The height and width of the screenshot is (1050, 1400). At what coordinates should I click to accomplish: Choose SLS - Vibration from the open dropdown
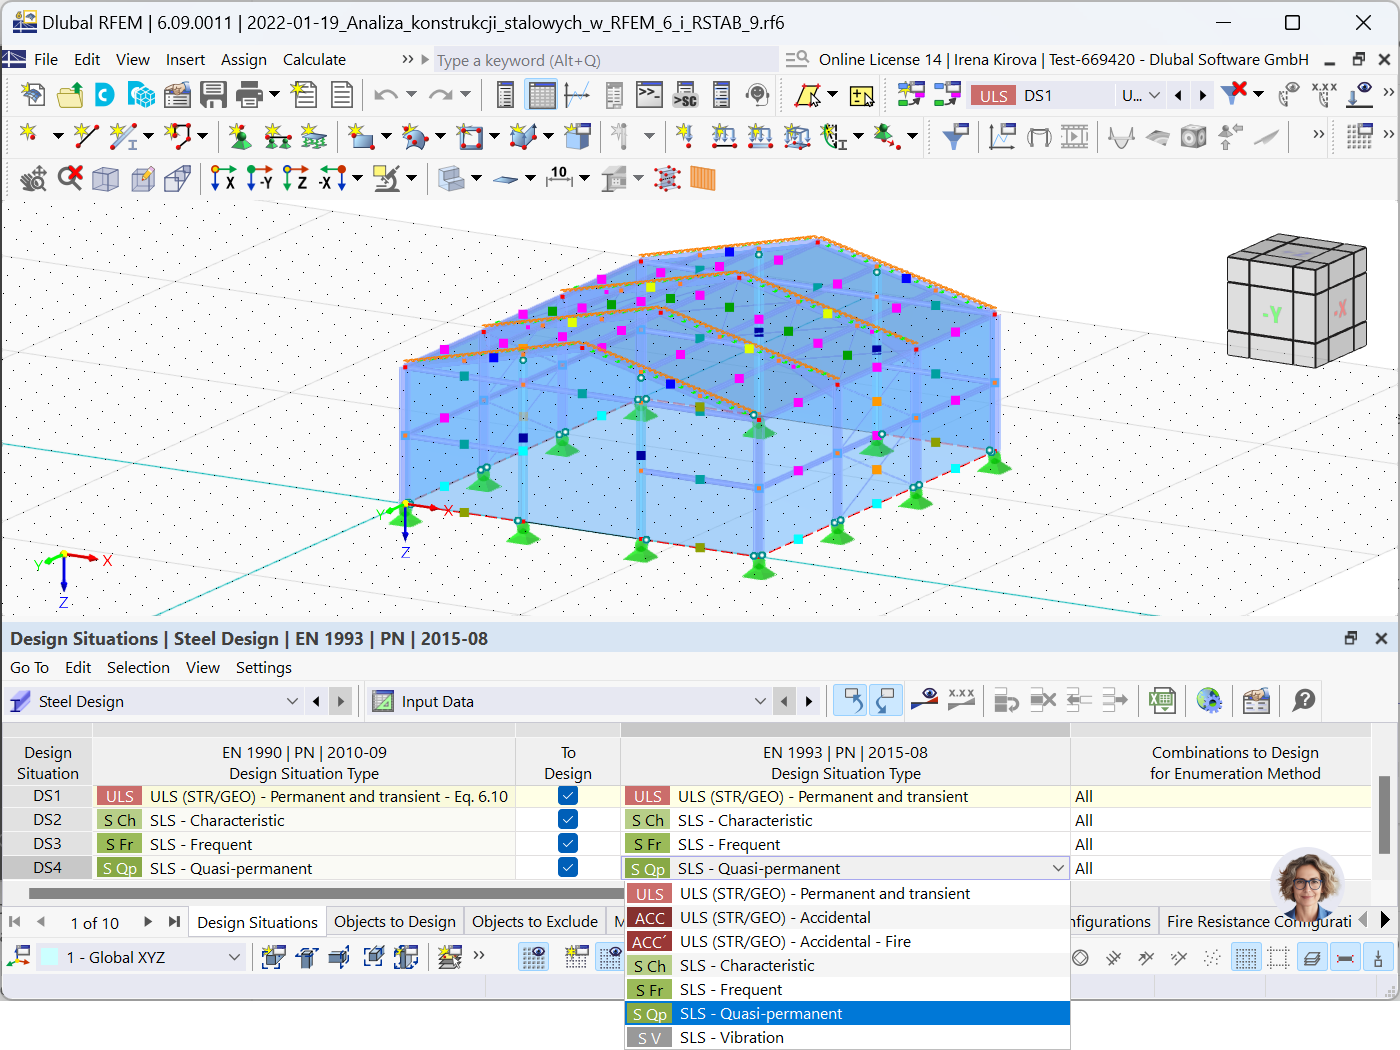(731, 1037)
